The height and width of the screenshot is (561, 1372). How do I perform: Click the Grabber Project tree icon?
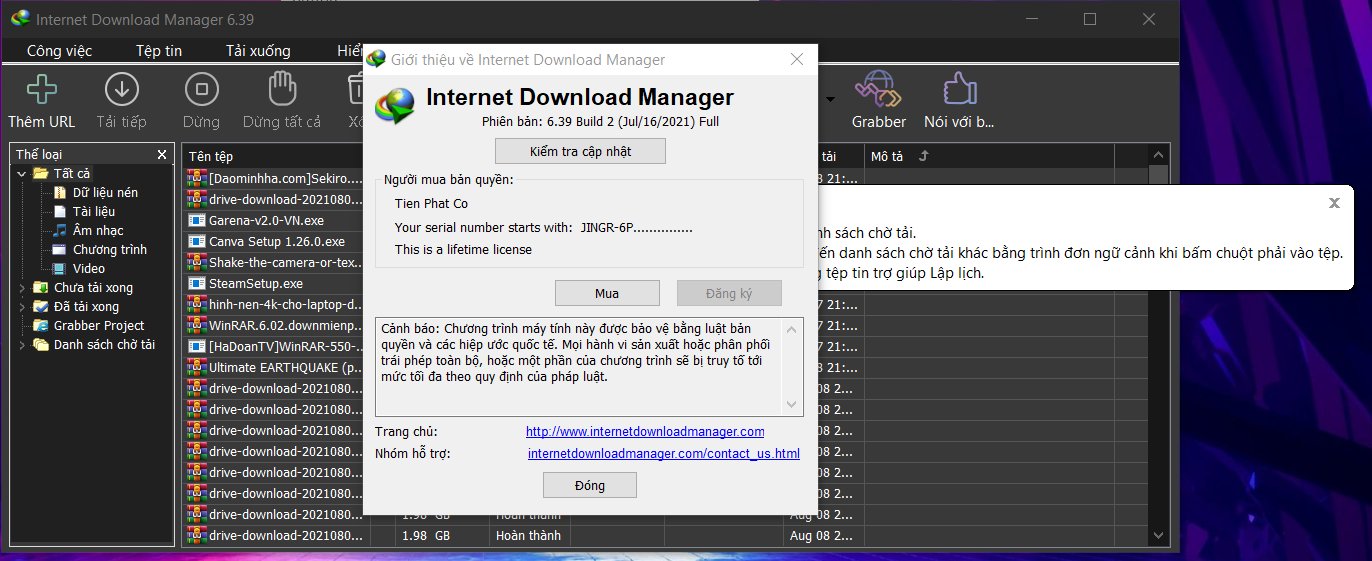(41, 325)
